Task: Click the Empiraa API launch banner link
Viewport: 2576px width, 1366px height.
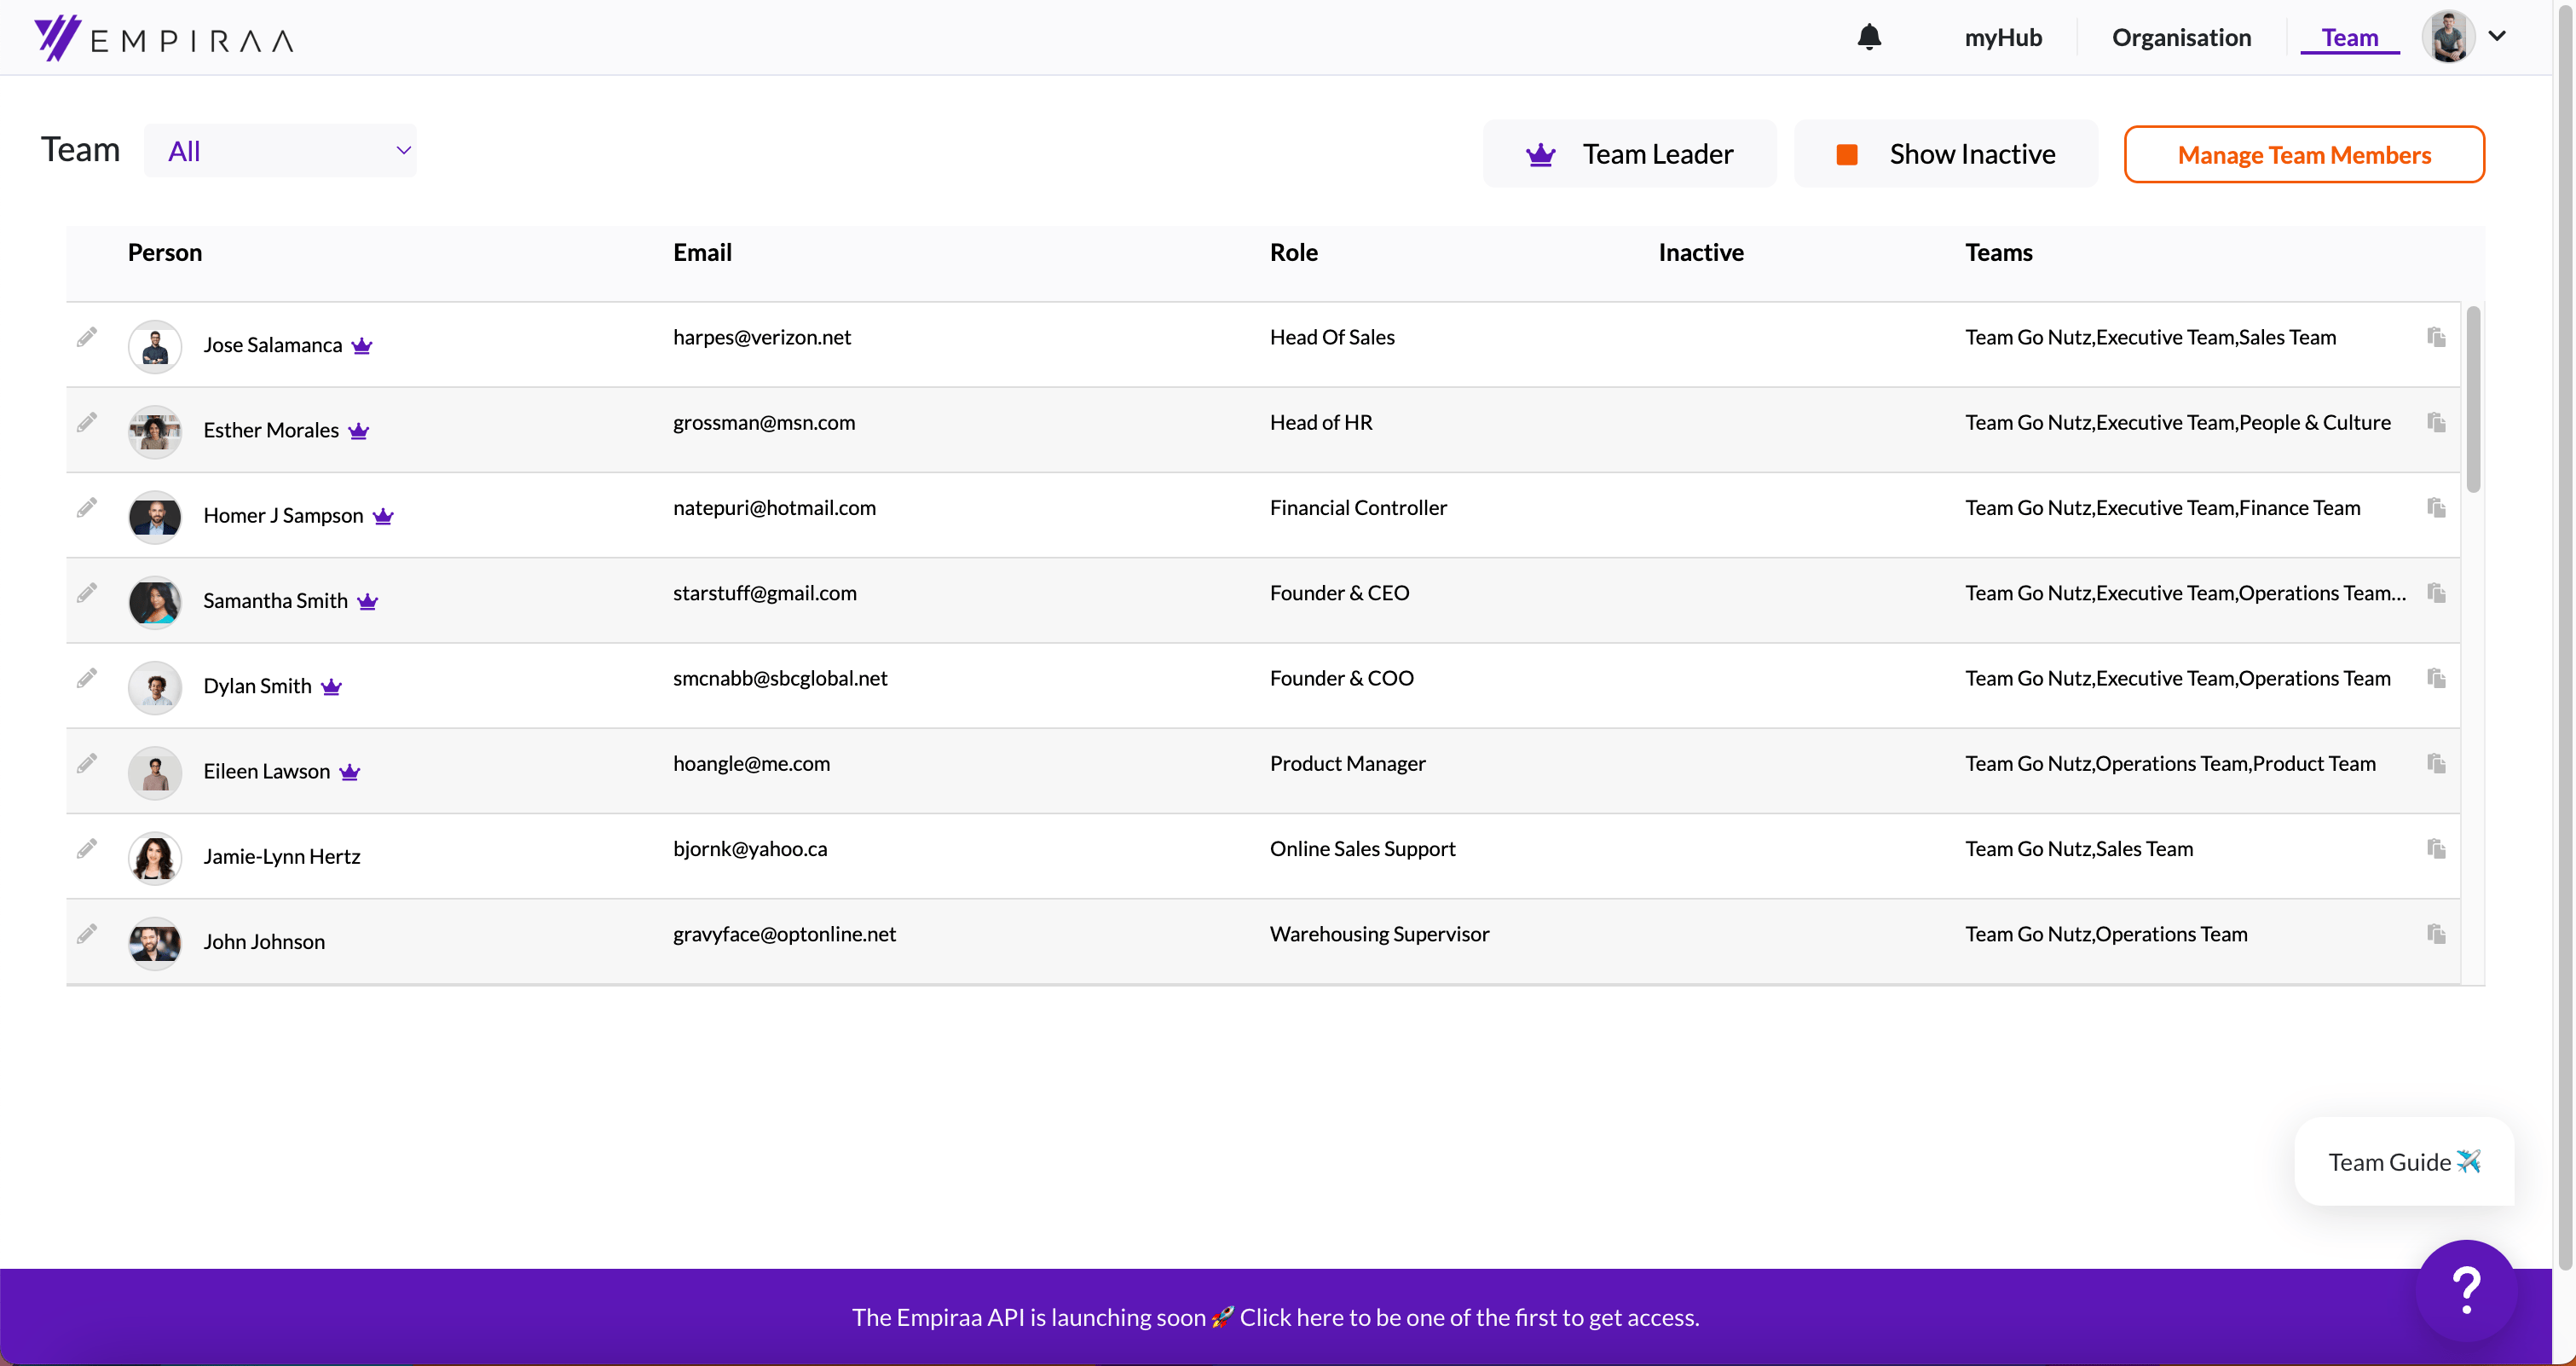Action: click(1275, 1317)
